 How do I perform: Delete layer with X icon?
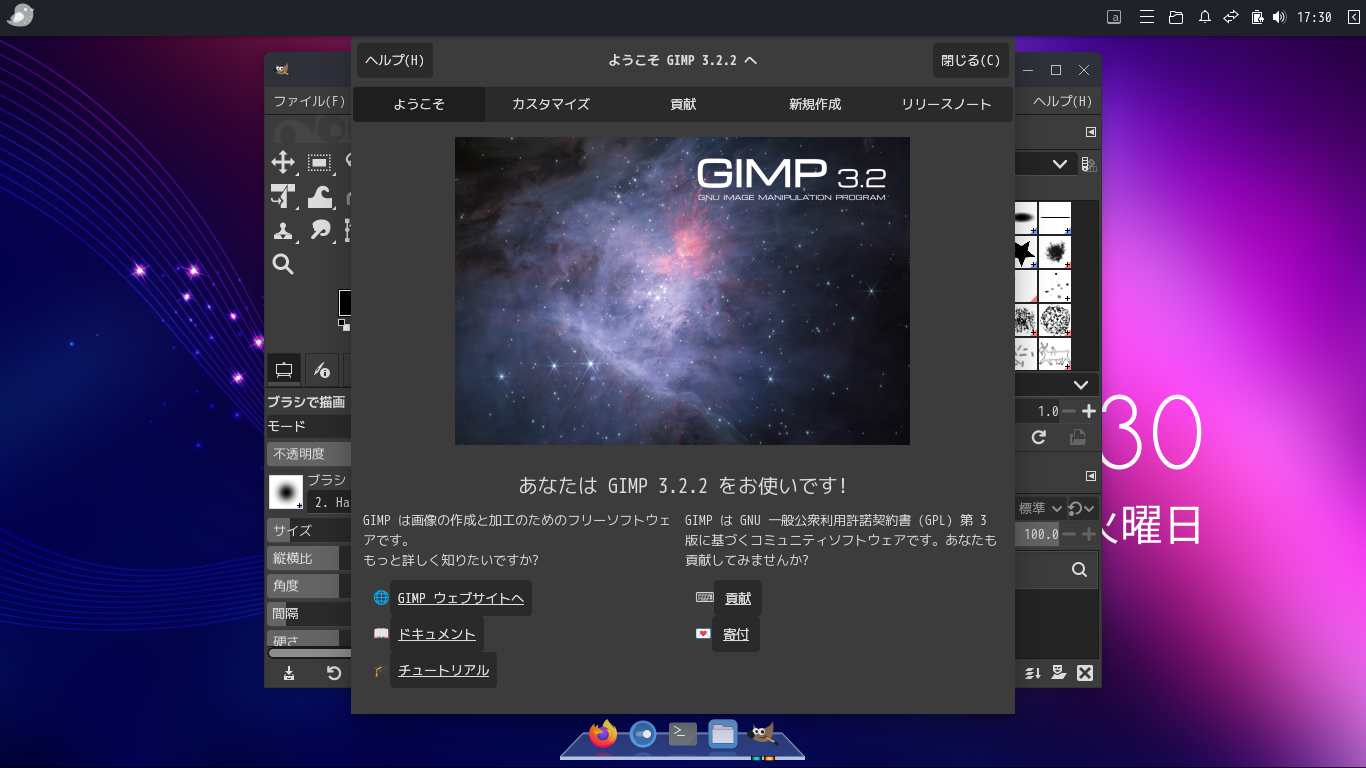tap(1085, 673)
